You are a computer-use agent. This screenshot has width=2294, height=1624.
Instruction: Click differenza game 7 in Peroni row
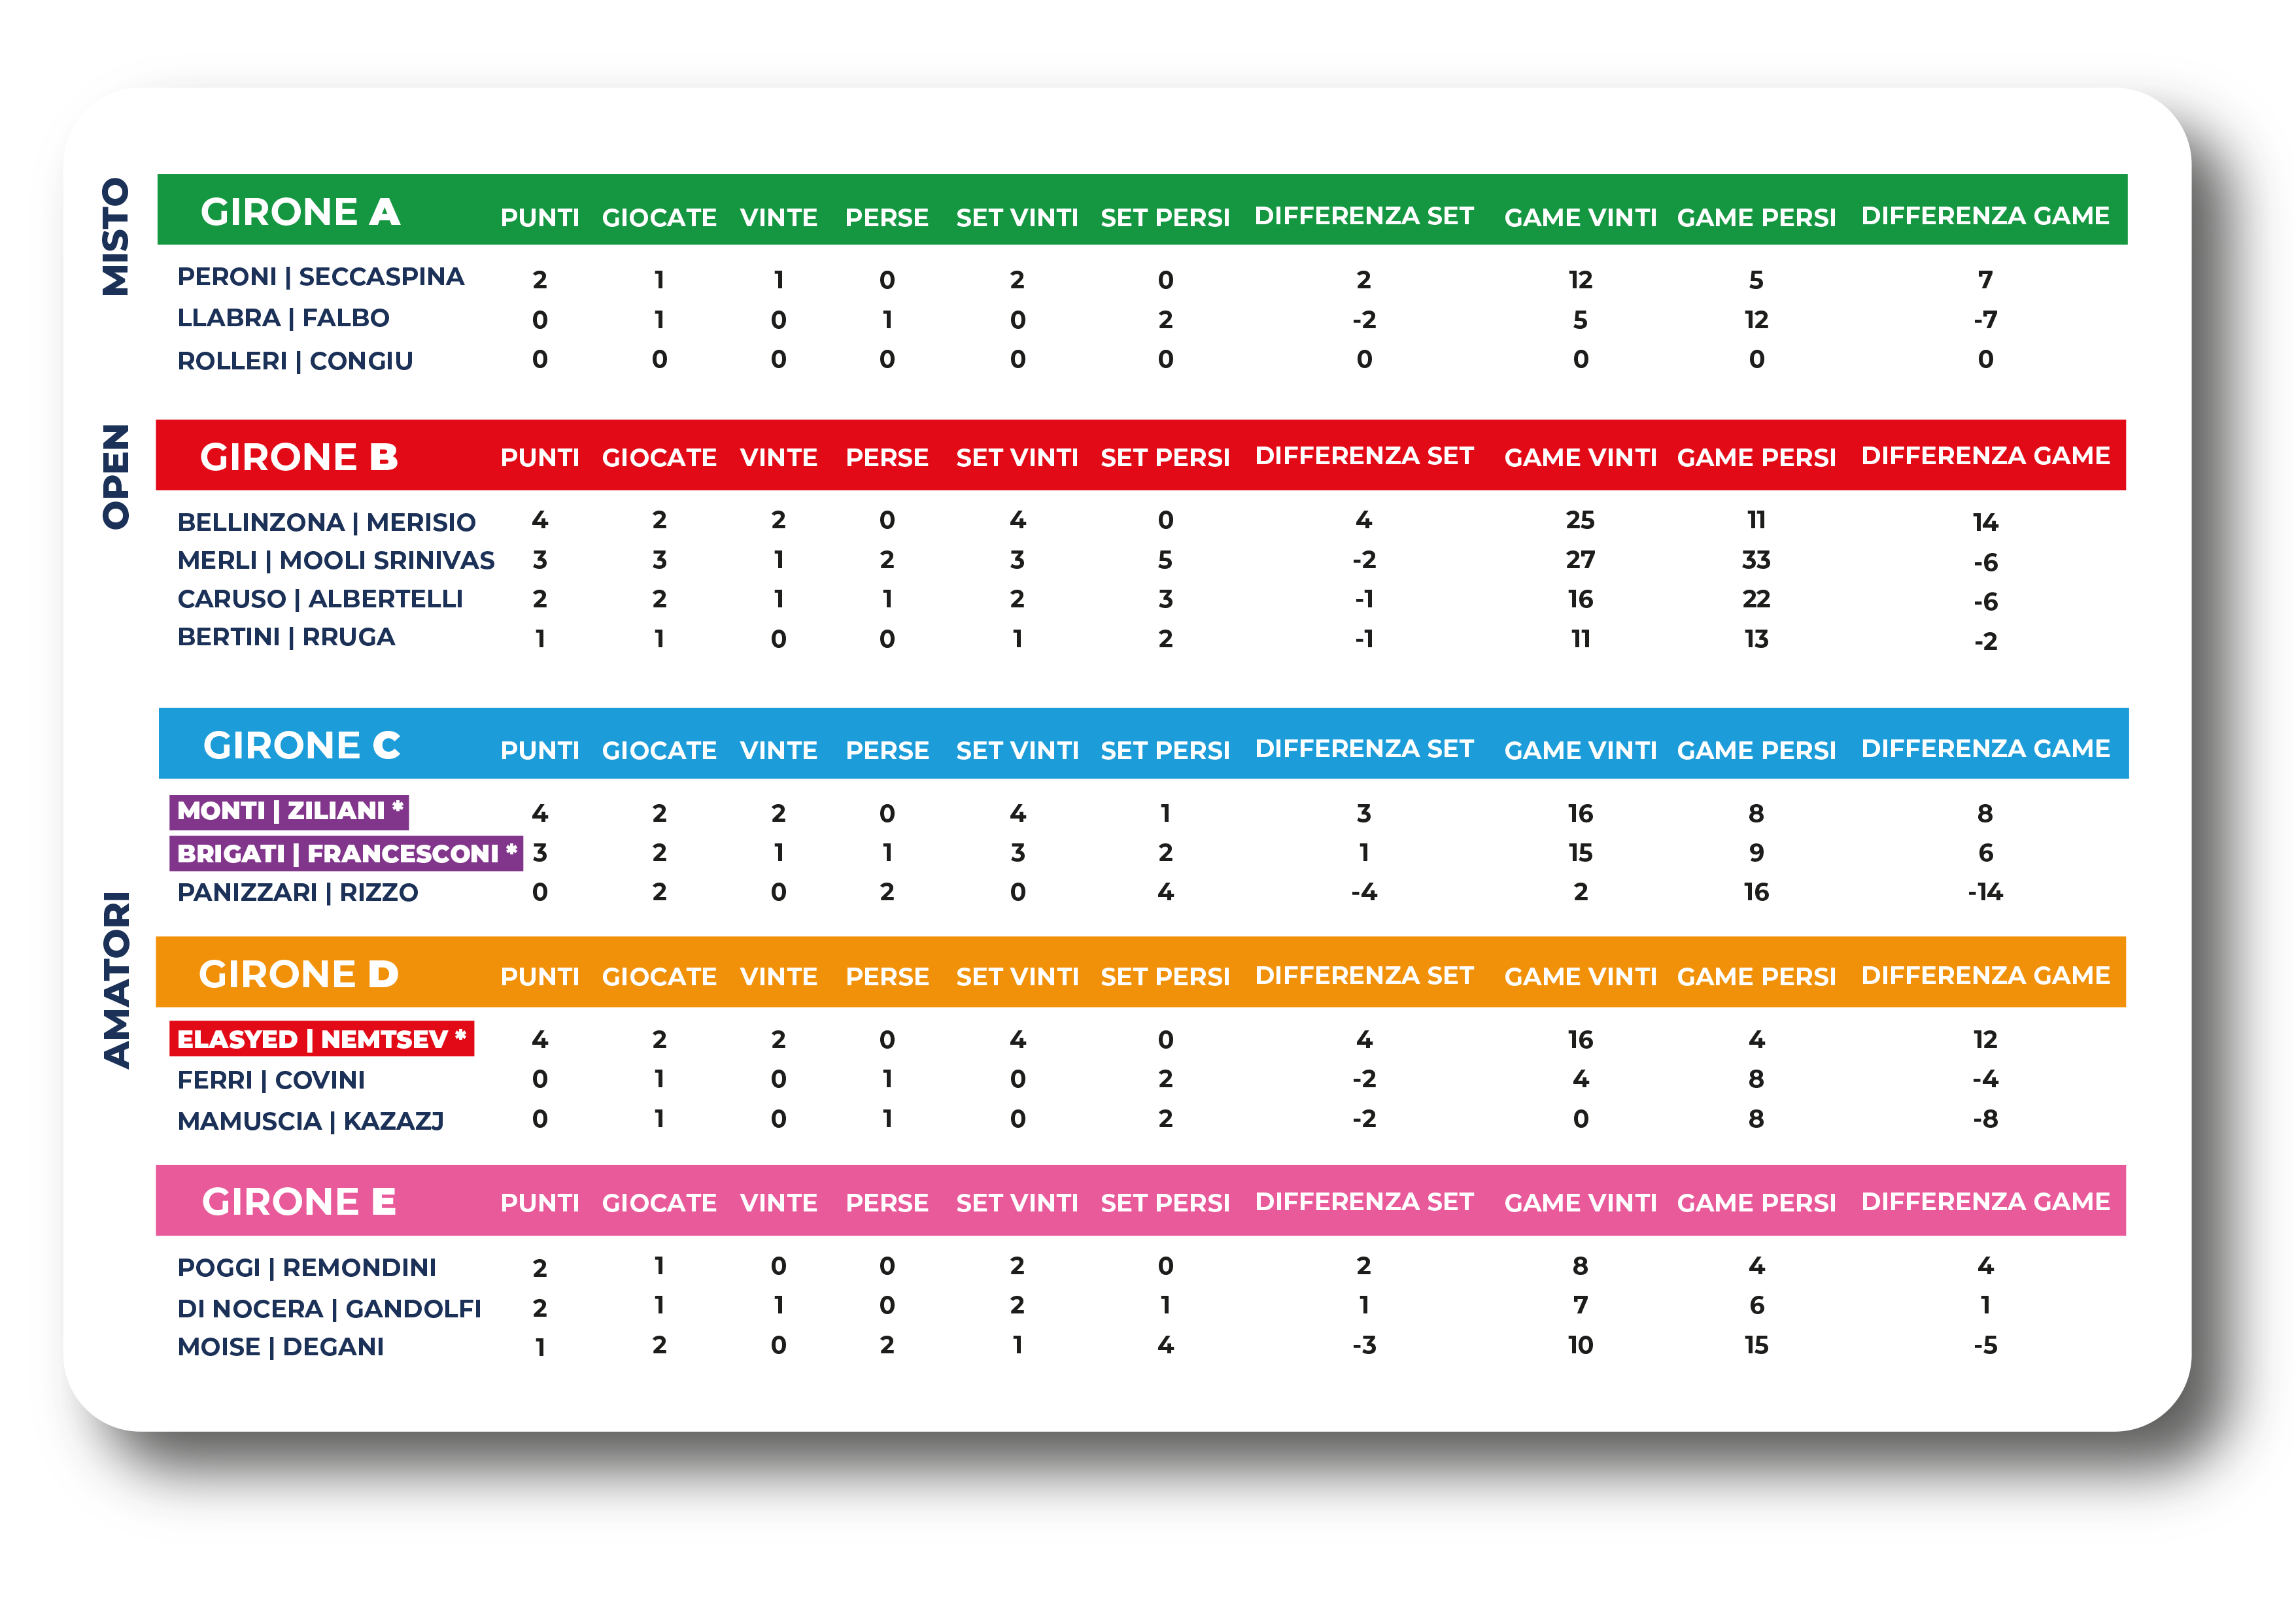tap(1985, 280)
